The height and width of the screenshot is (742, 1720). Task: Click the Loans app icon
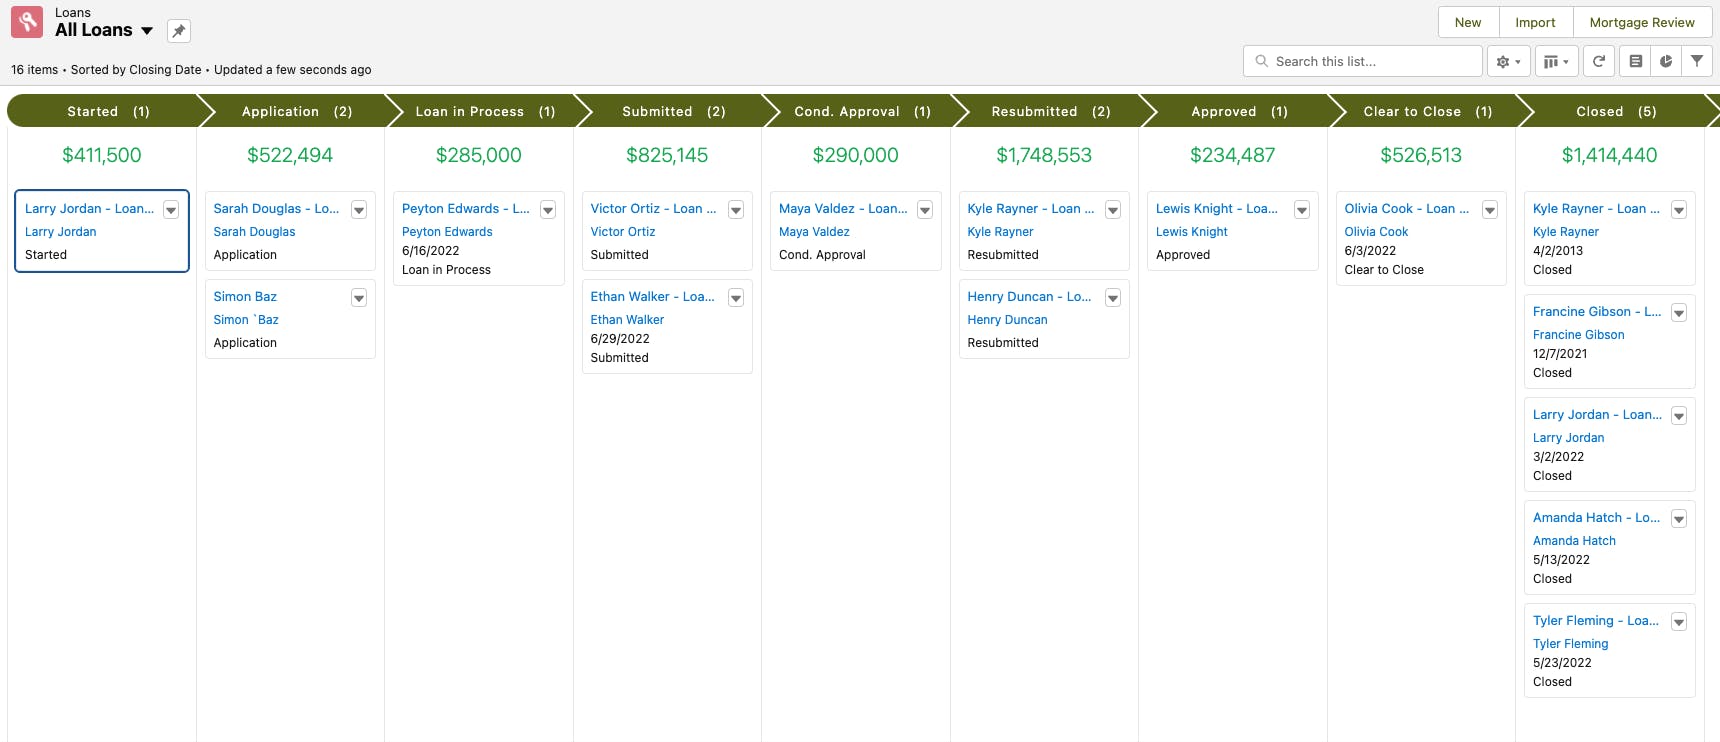point(27,22)
